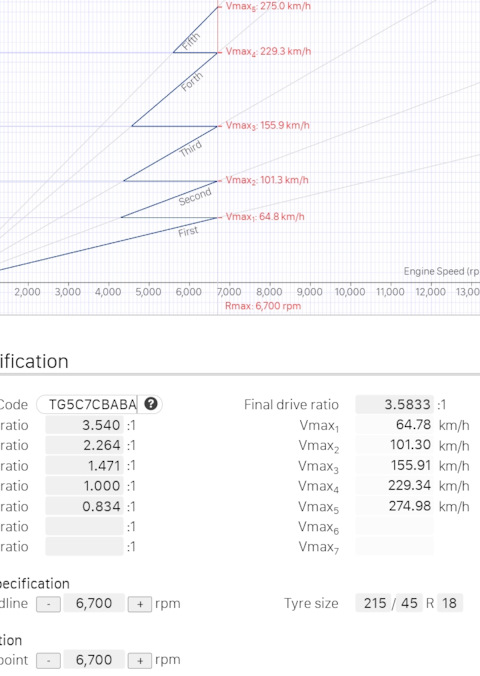Click the Vmax5 275.0 km/h chart label

point(268,6)
